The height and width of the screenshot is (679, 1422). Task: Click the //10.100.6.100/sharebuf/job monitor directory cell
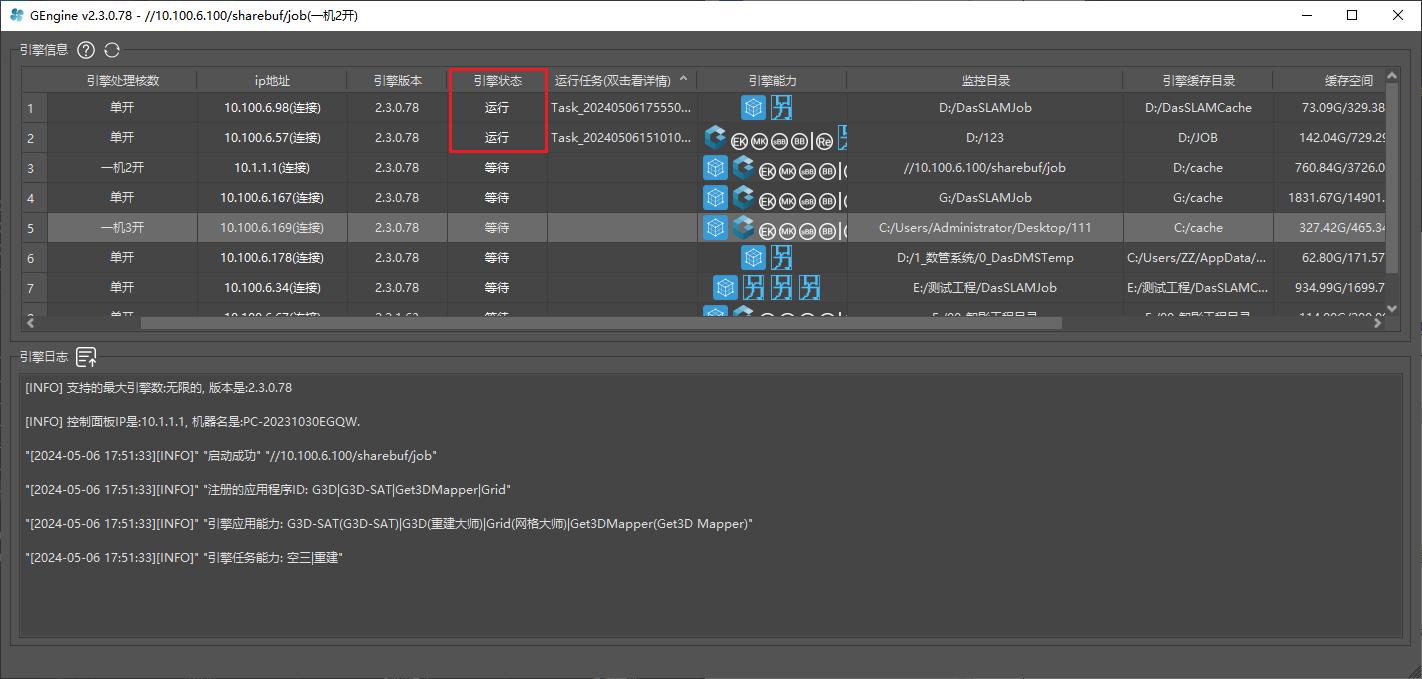(x=985, y=167)
